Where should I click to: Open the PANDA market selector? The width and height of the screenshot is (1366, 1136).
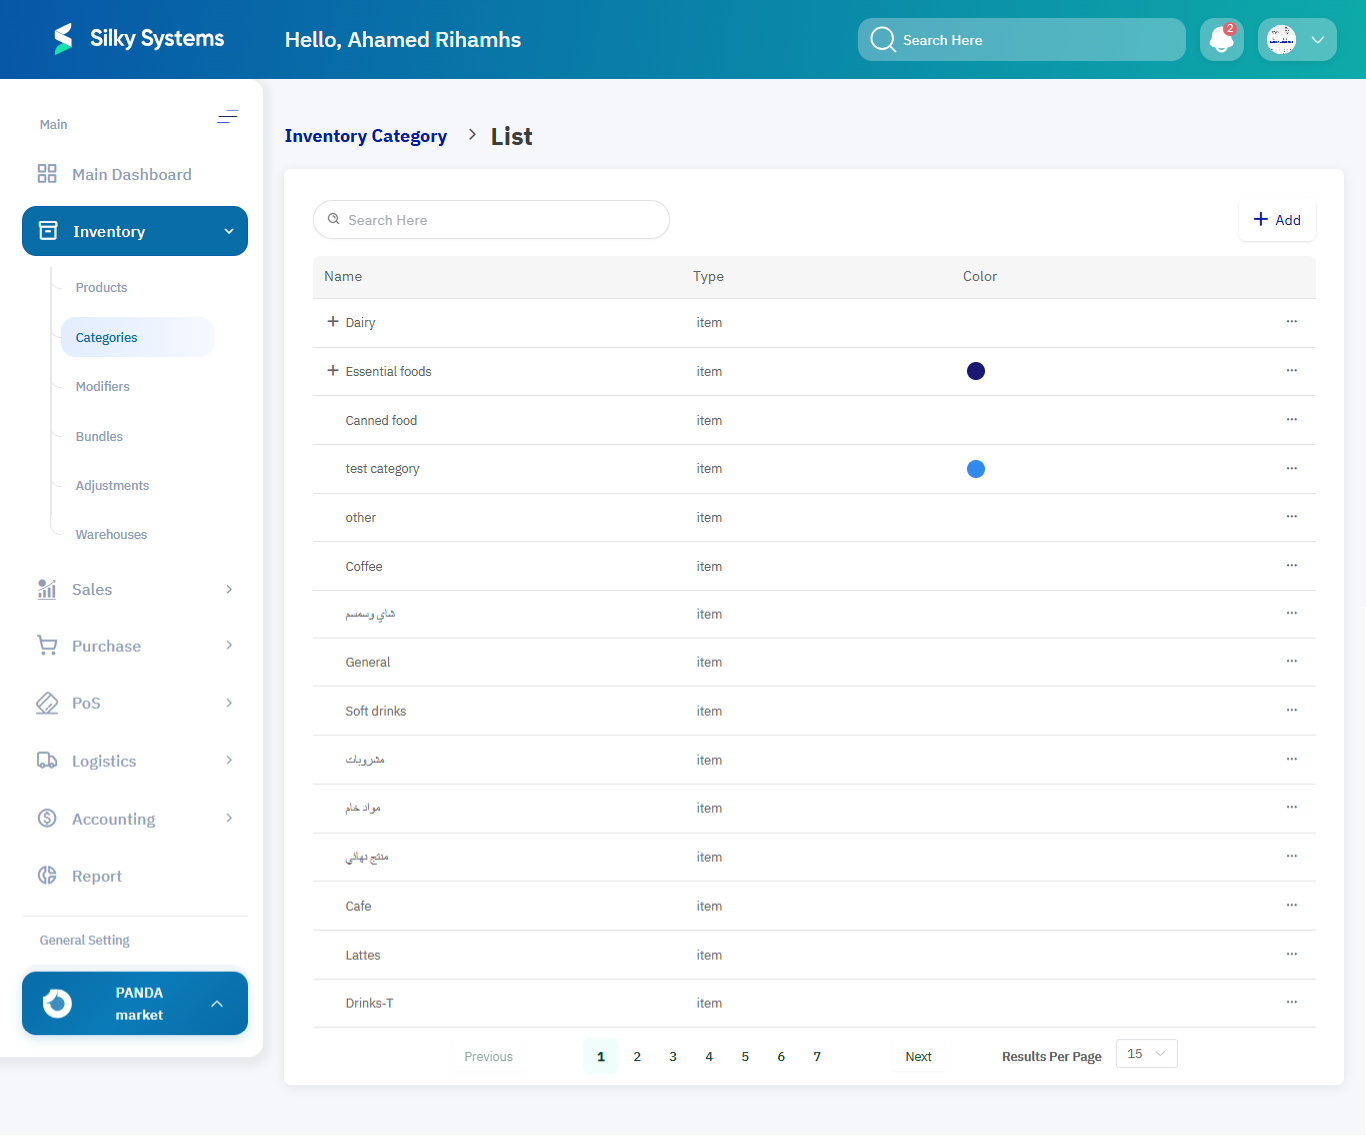pos(135,1003)
